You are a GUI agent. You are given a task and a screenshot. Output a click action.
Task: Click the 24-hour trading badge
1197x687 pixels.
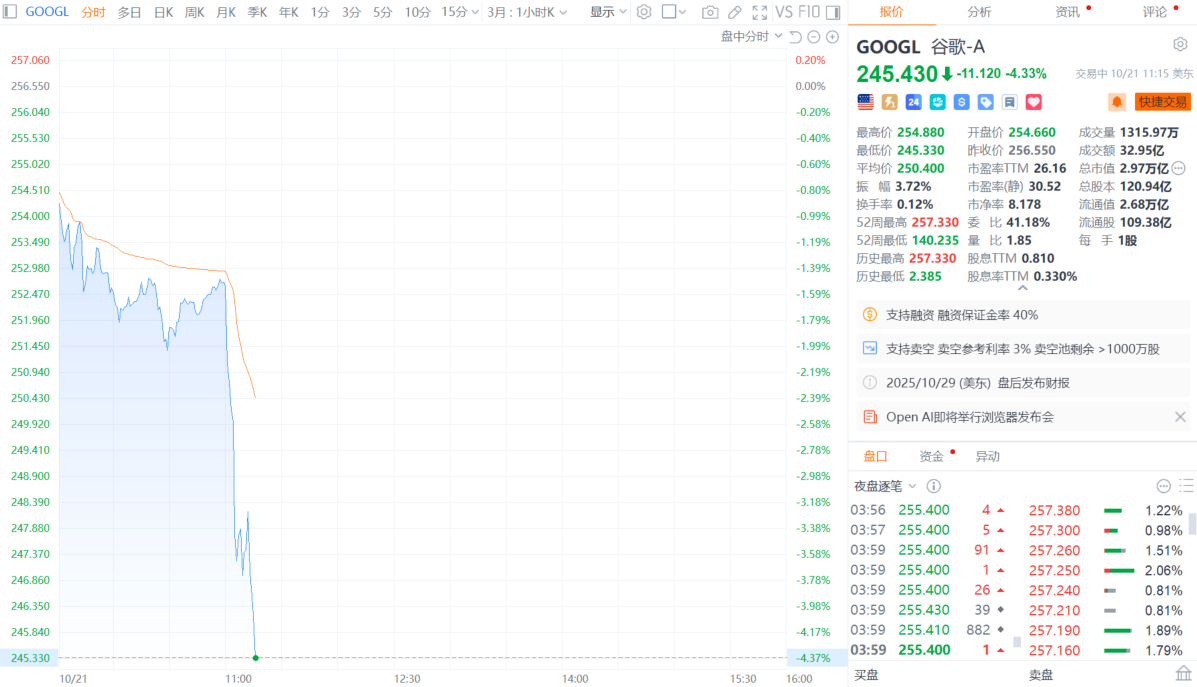(913, 102)
